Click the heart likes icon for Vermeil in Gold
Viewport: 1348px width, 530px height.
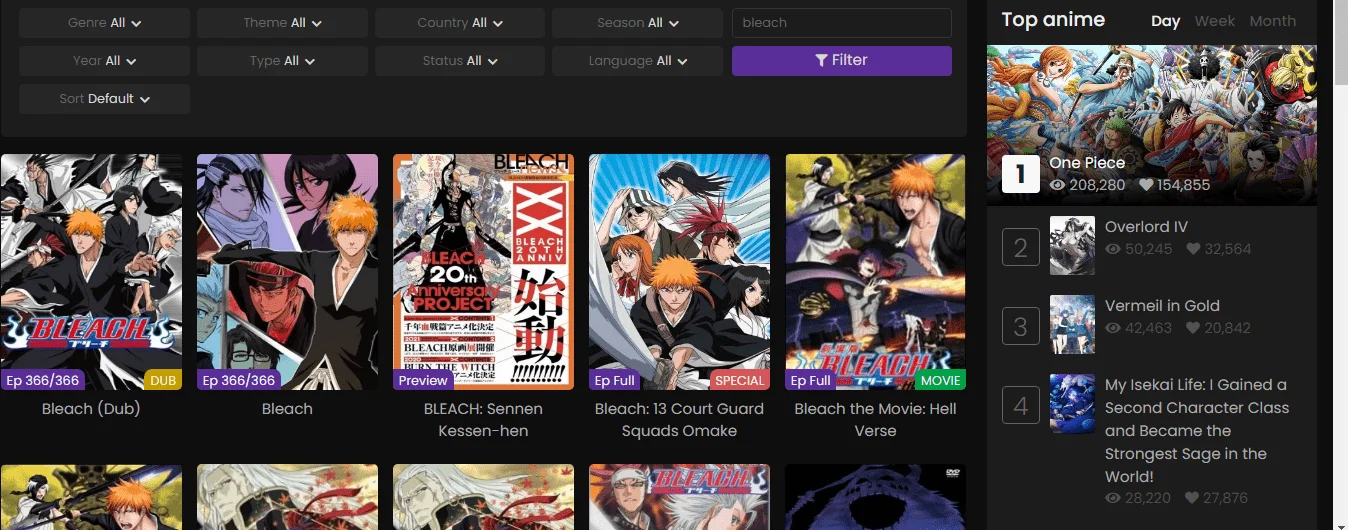tap(1193, 328)
